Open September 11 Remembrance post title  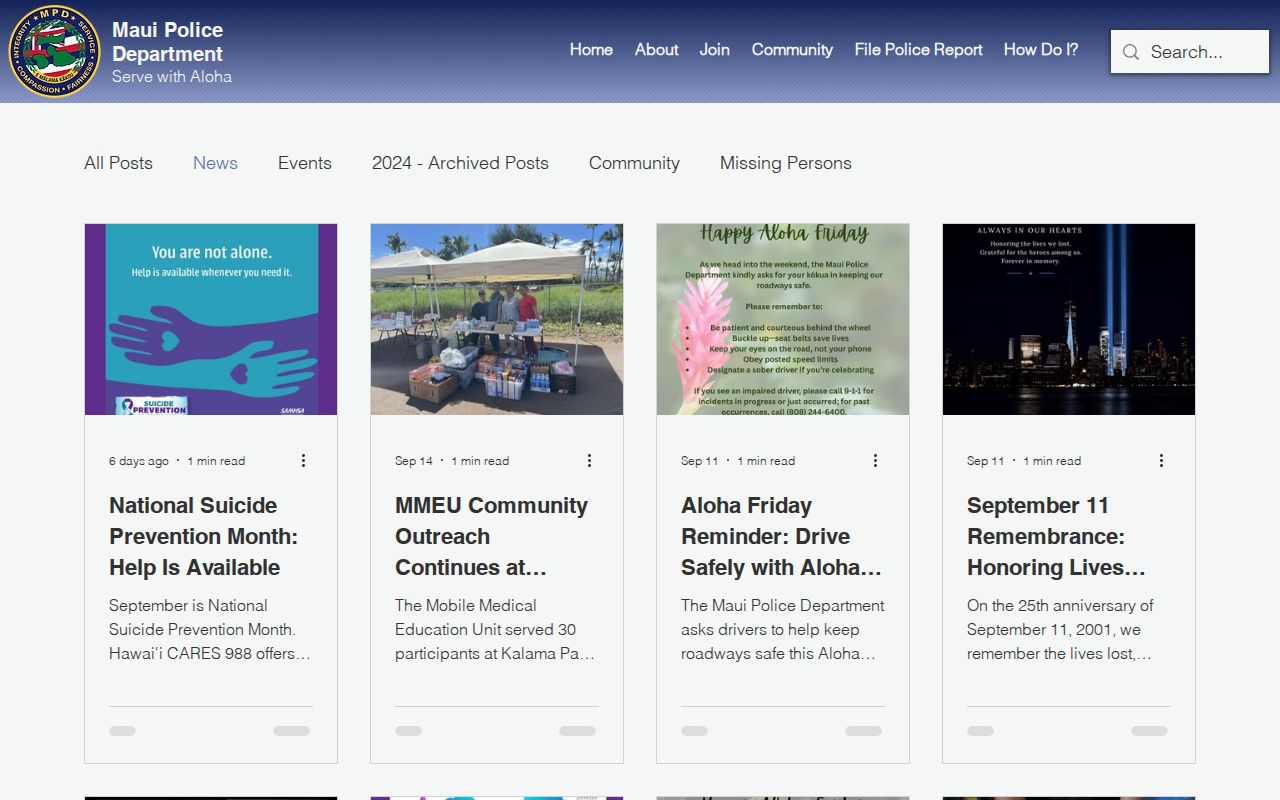[x=1056, y=536]
